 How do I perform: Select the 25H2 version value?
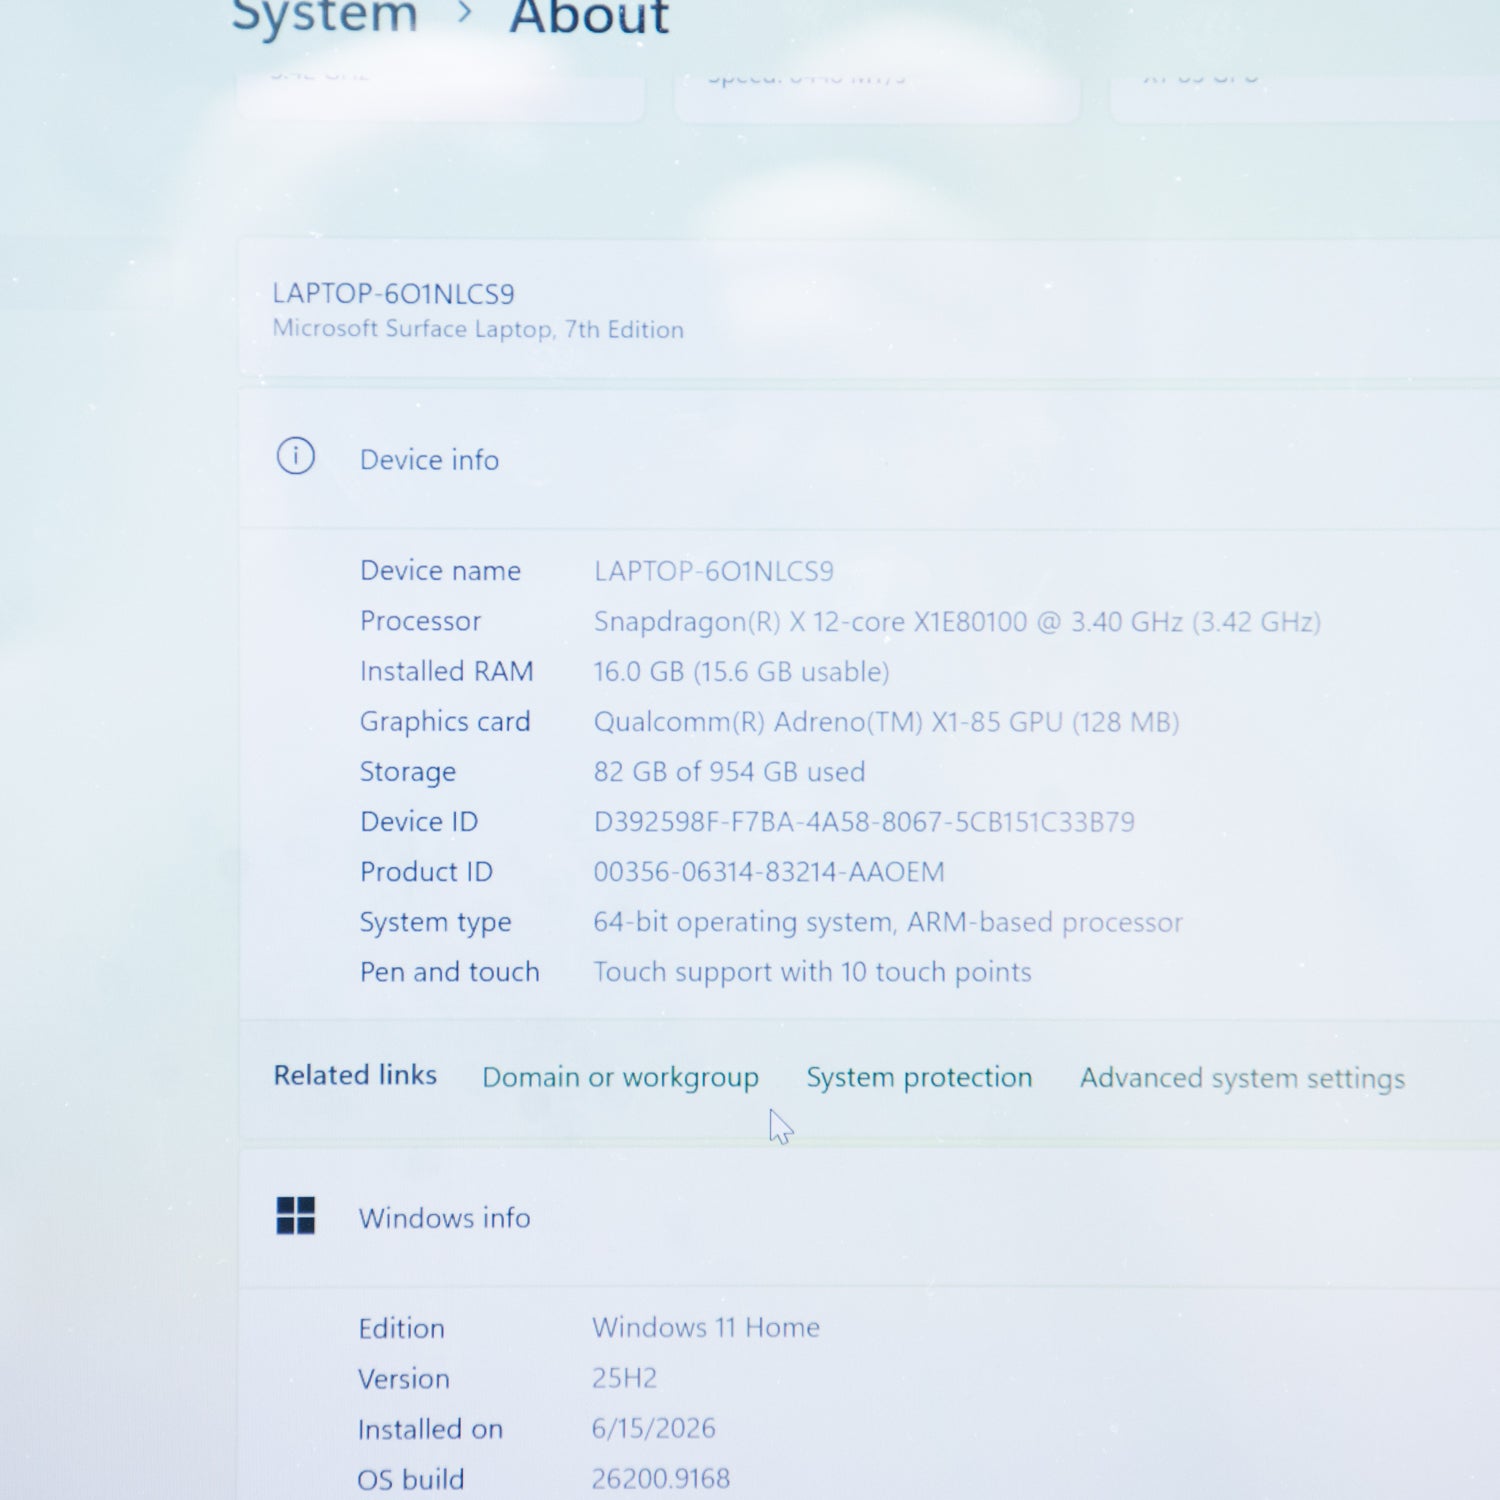pyautogui.click(x=624, y=1378)
